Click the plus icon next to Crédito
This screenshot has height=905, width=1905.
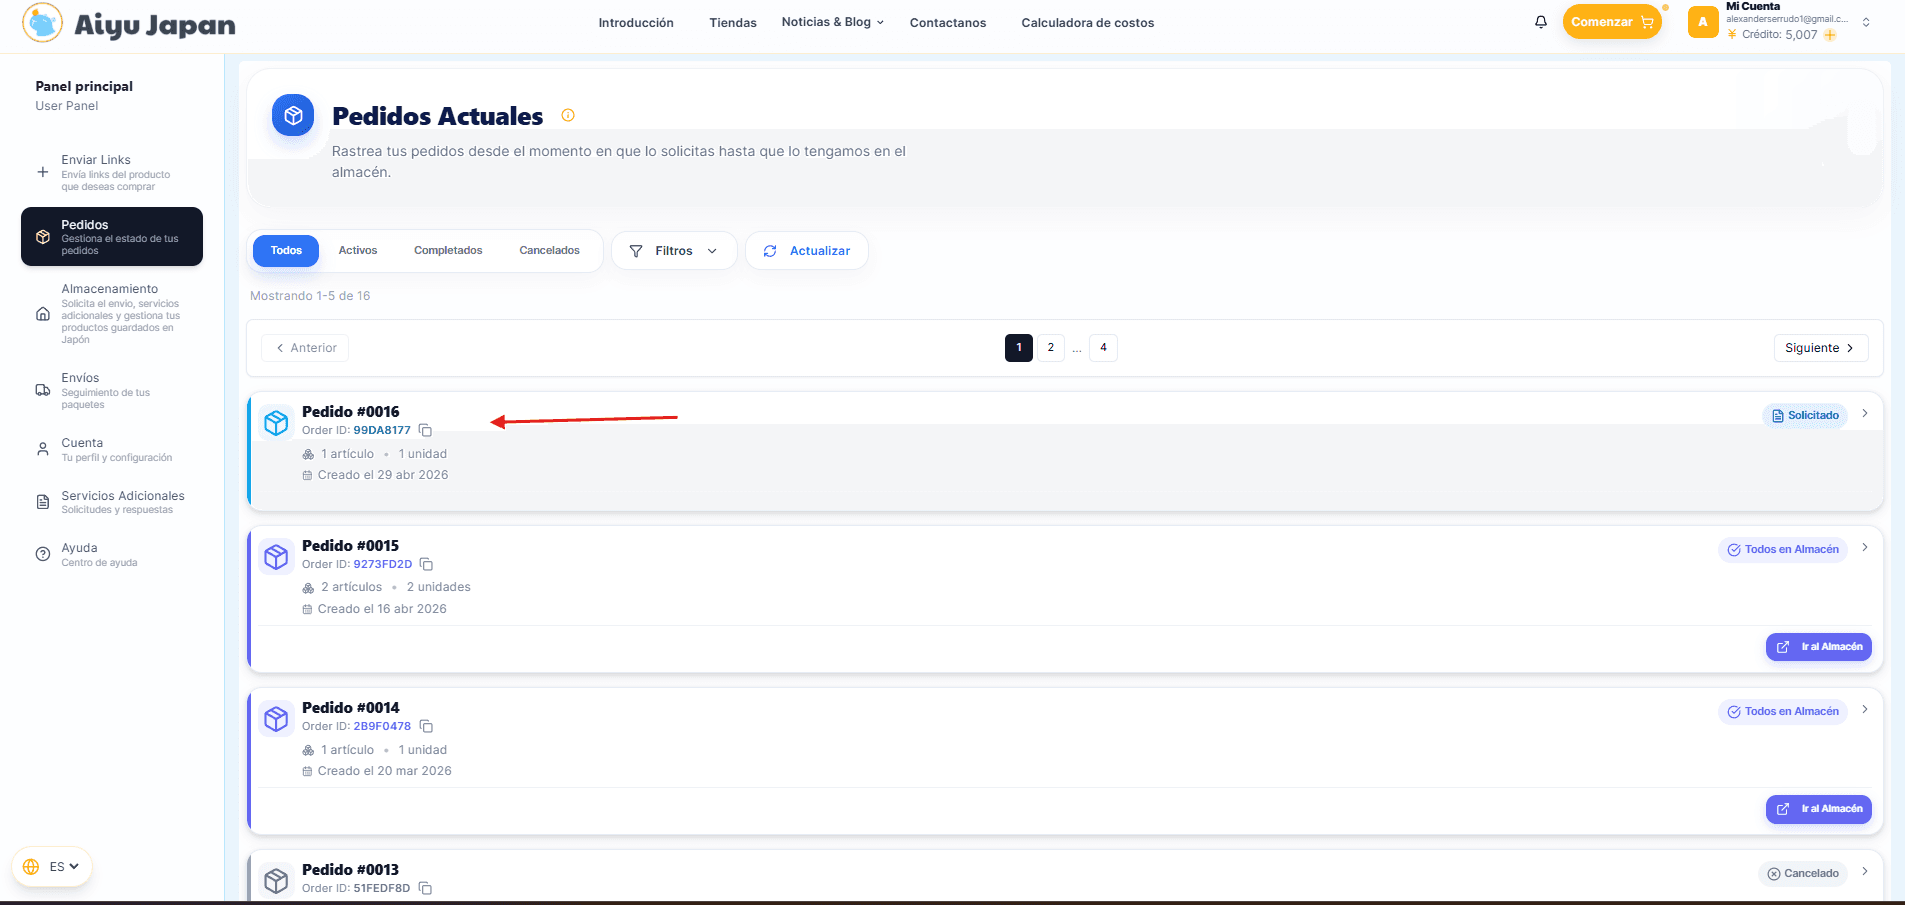click(x=1830, y=35)
